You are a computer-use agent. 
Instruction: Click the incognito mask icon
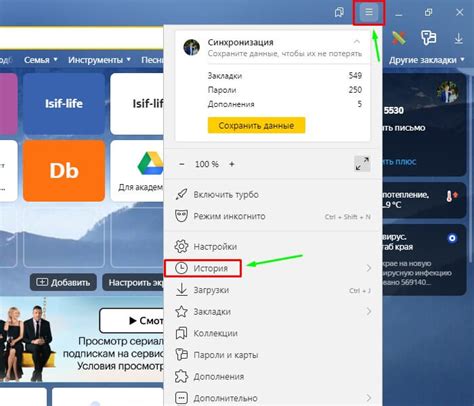[182, 216]
